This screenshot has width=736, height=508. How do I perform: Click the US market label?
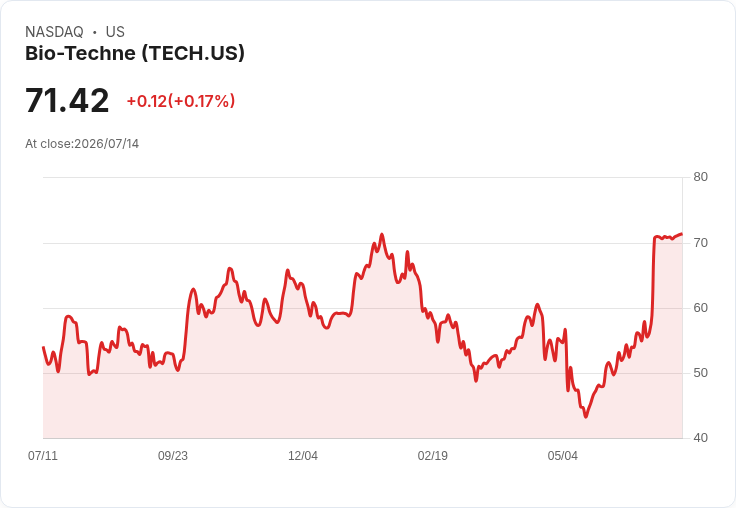pyautogui.click(x=115, y=32)
